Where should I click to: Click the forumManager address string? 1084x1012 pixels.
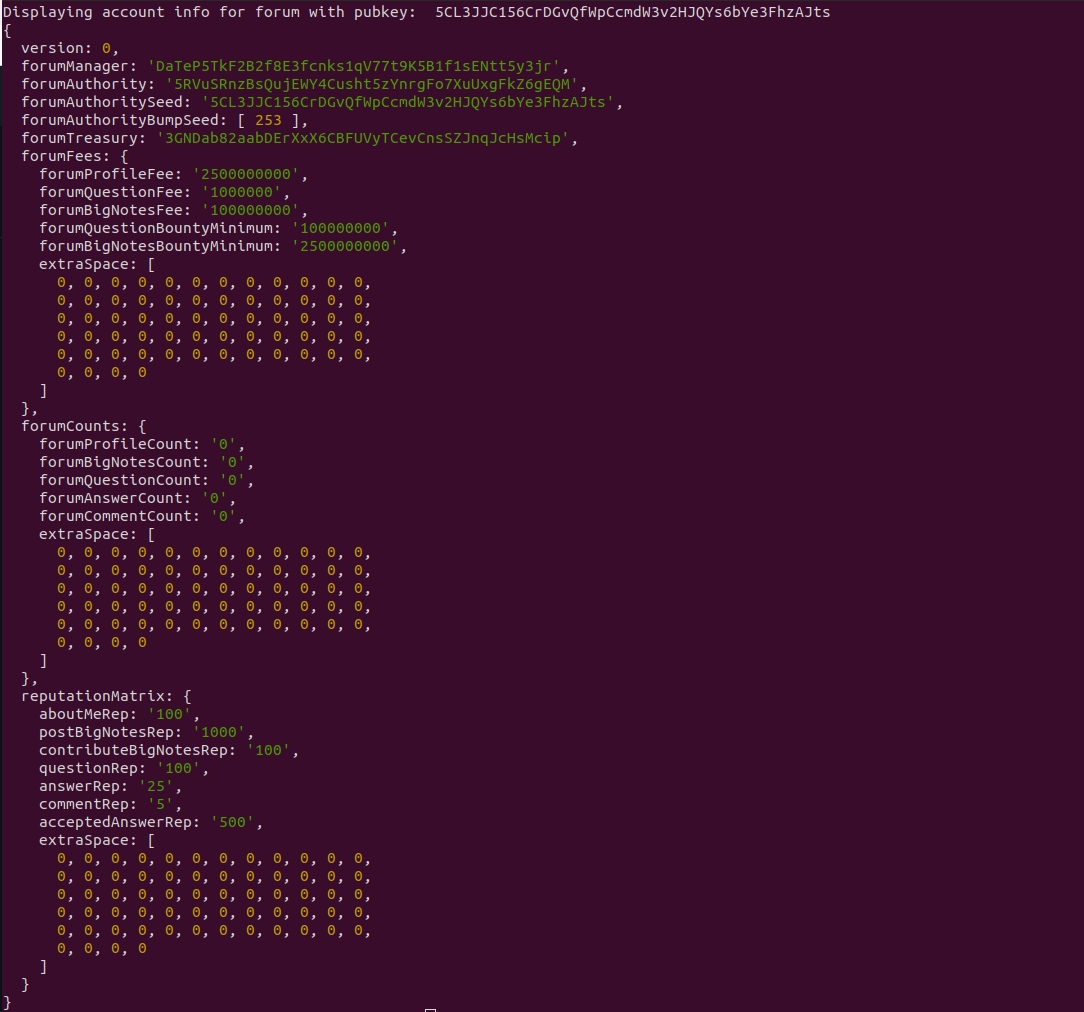click(x=358, y=66)
